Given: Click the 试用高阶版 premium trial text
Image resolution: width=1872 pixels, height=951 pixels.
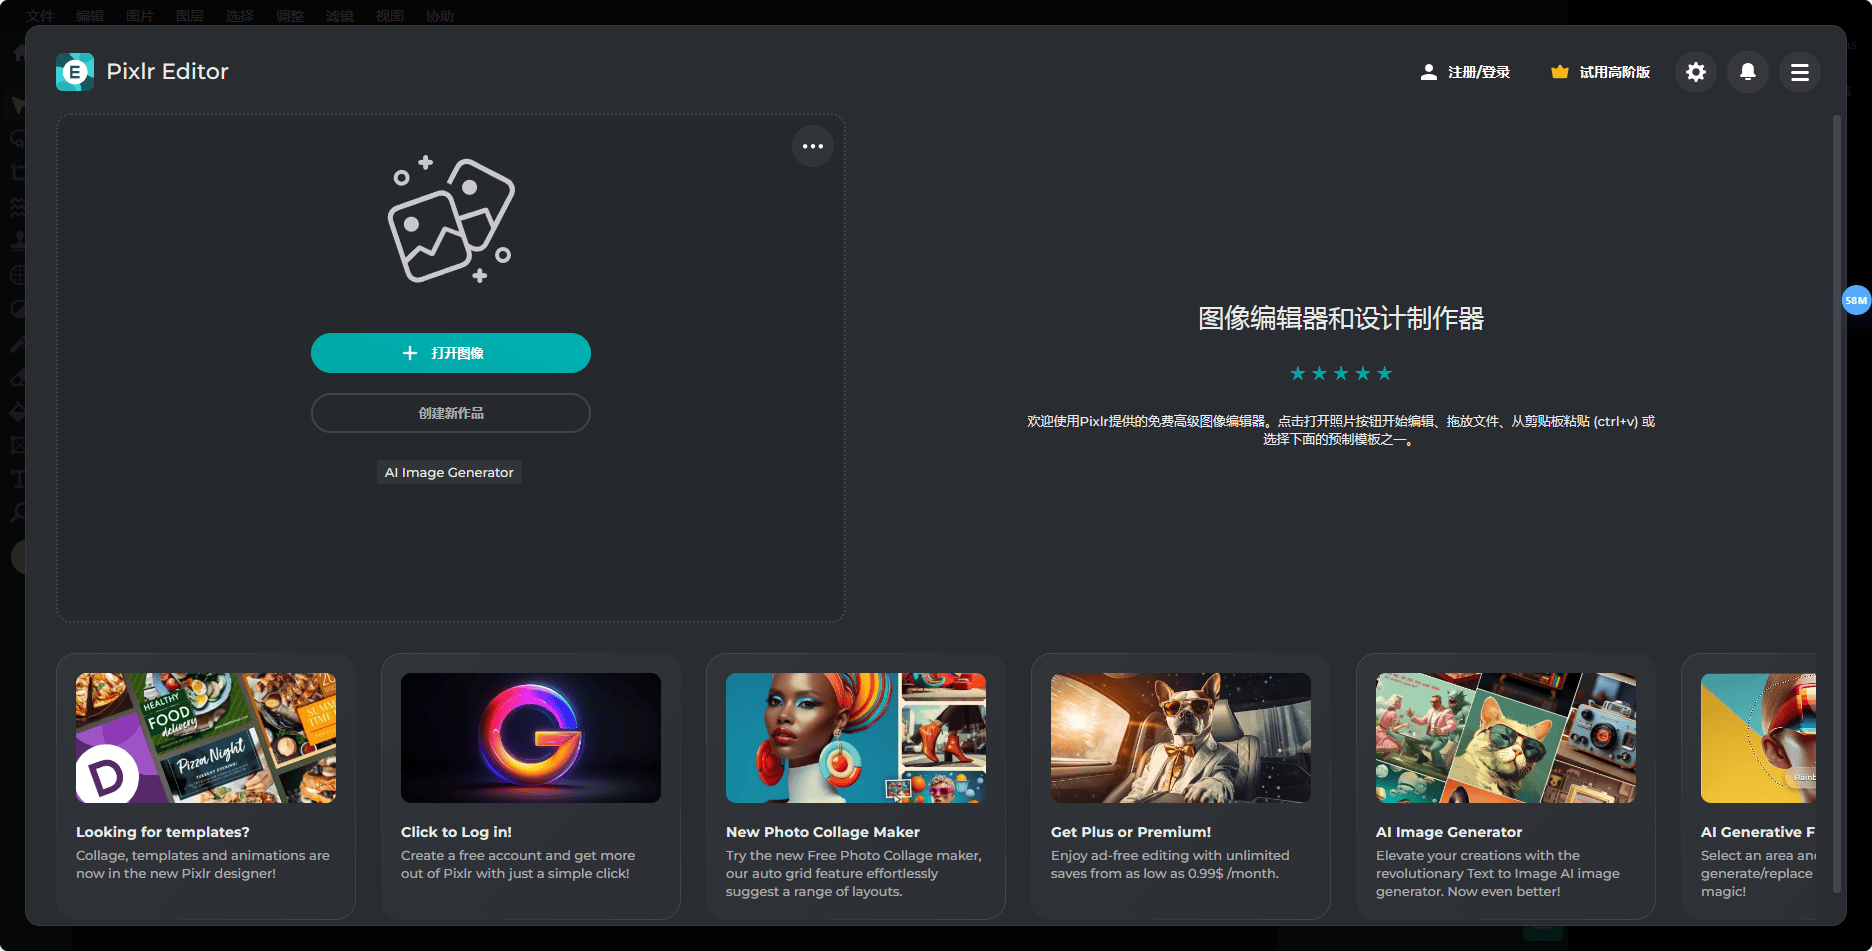Looking at the screenshot, I should click(x=1614, y=72).
